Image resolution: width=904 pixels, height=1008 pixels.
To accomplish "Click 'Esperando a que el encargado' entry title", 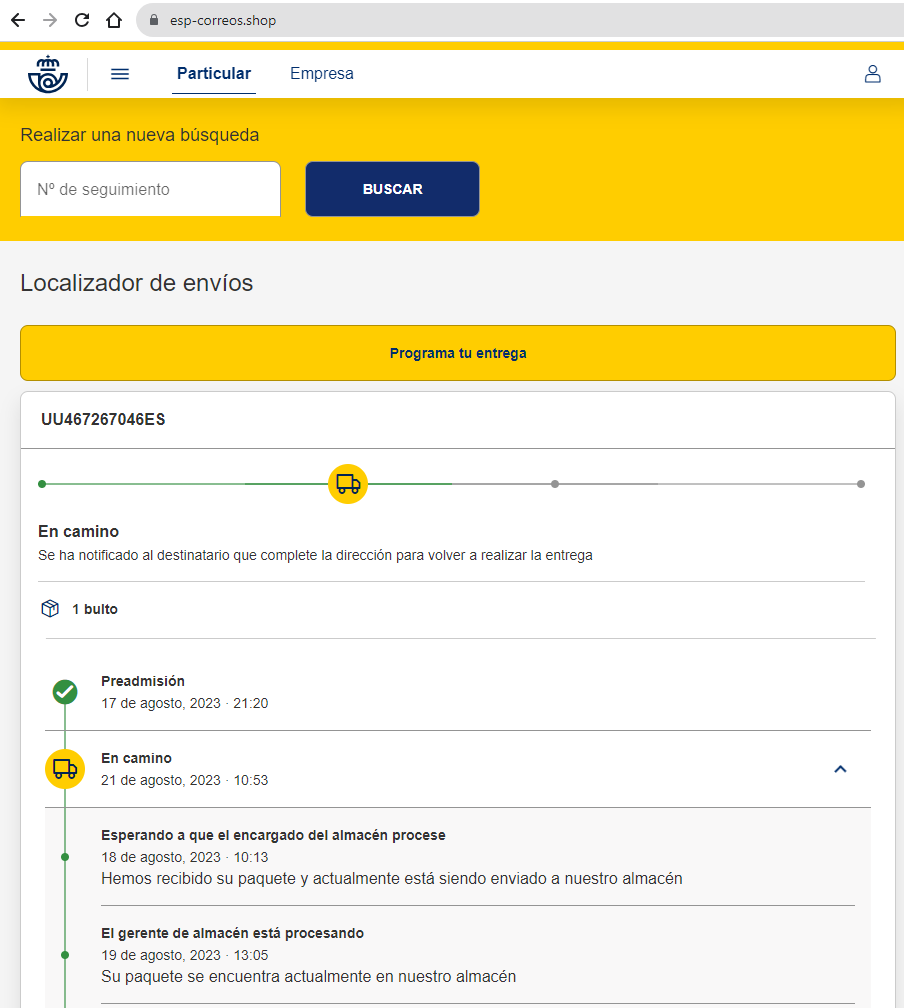I will pyautogui.click(x=273, y=835).
